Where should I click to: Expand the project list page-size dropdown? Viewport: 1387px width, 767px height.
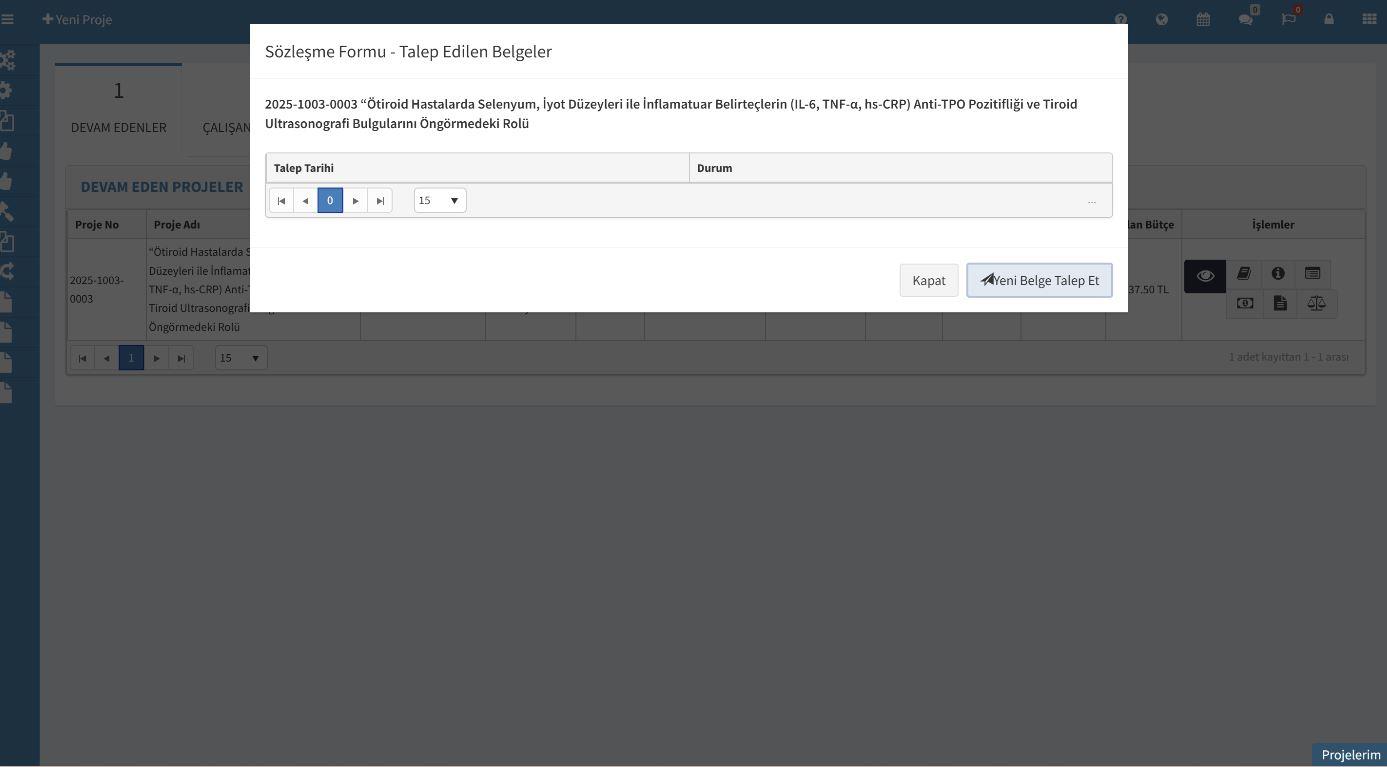pos(241,358)
